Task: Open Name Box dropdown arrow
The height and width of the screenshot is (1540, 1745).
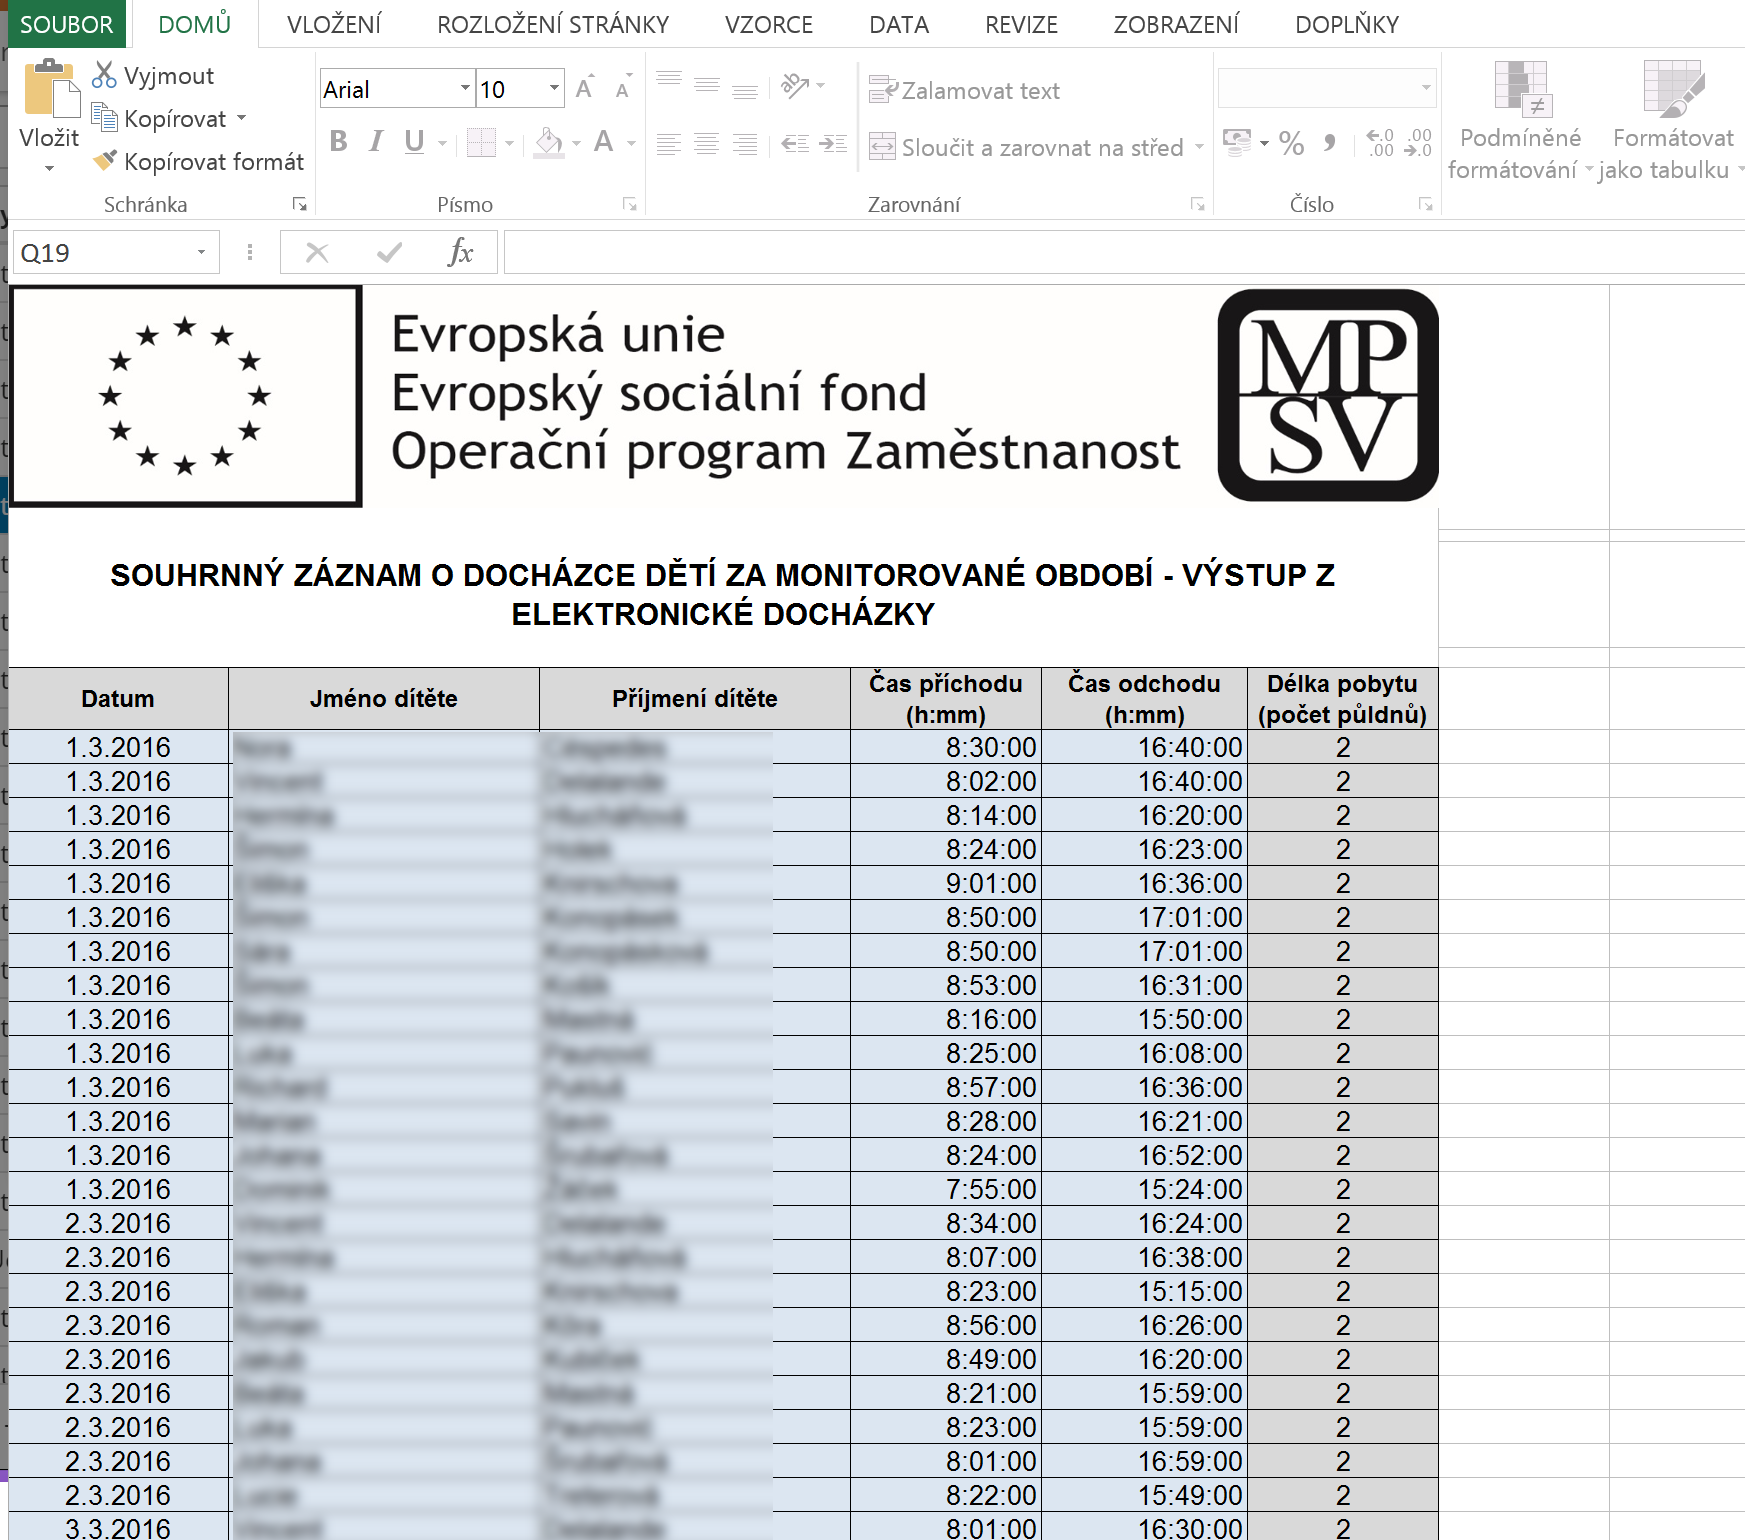Action: click(x=201, y=252)
